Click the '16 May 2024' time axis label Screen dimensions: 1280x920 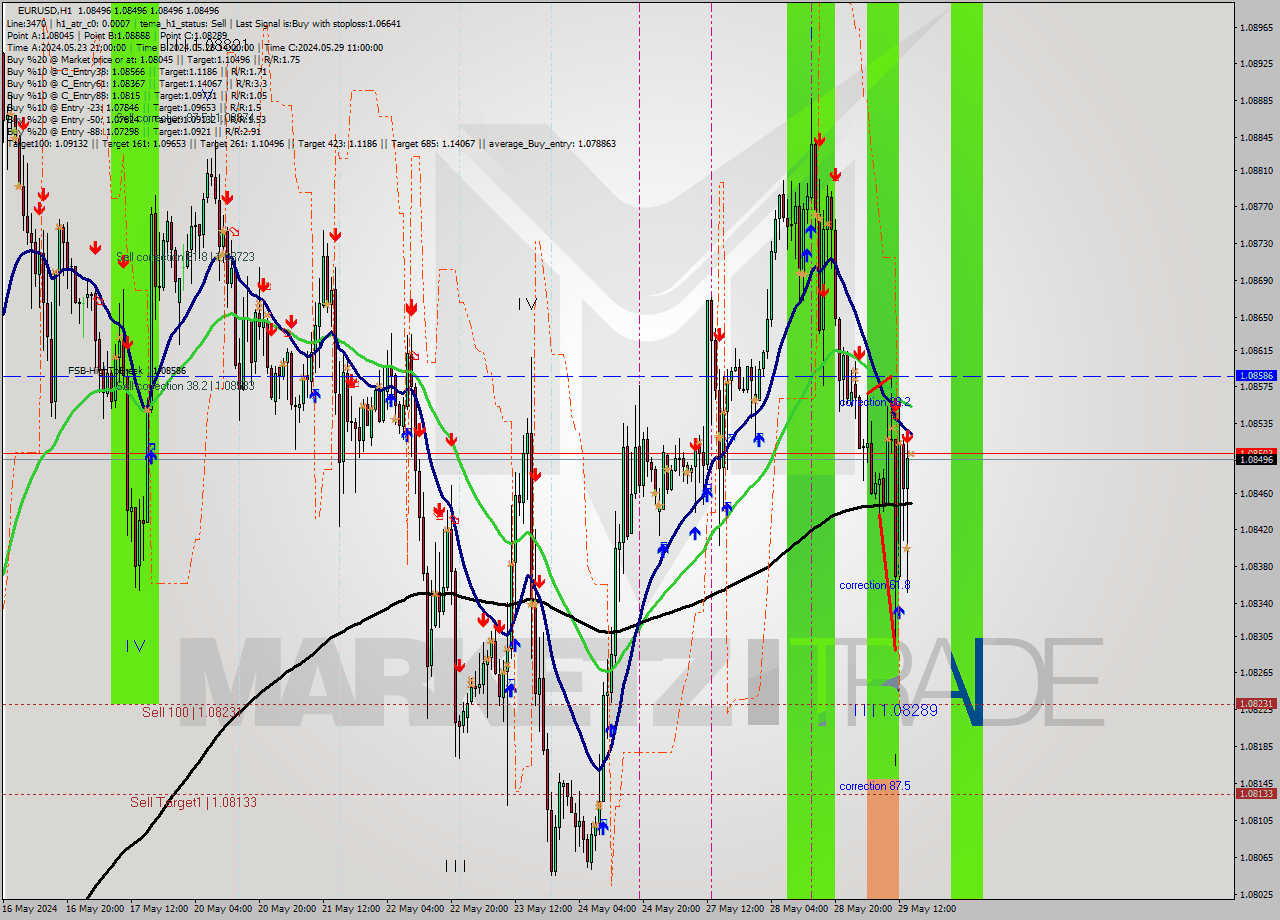pyautogui.click(x=30, y=909)
